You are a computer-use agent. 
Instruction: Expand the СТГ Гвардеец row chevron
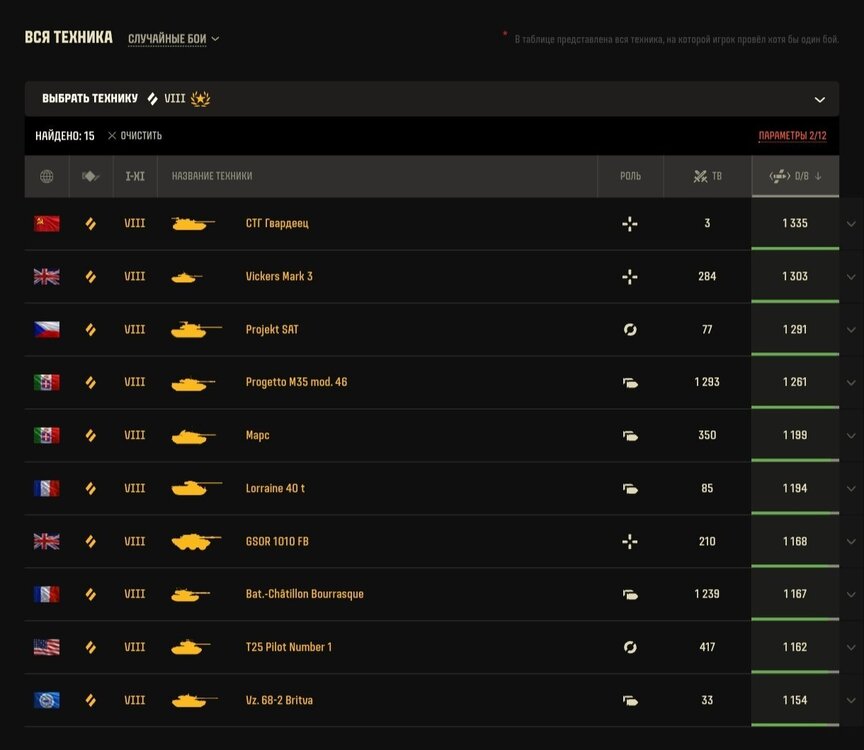coord(851,224)
